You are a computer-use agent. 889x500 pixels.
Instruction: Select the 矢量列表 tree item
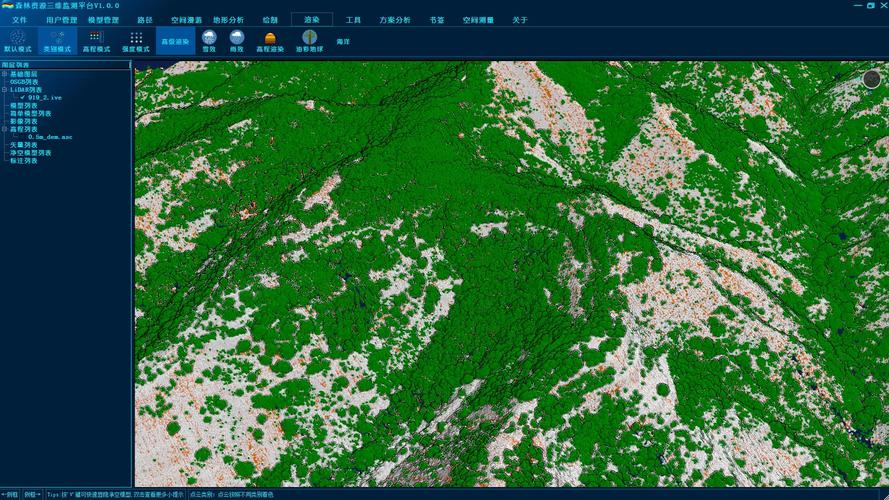24,145
